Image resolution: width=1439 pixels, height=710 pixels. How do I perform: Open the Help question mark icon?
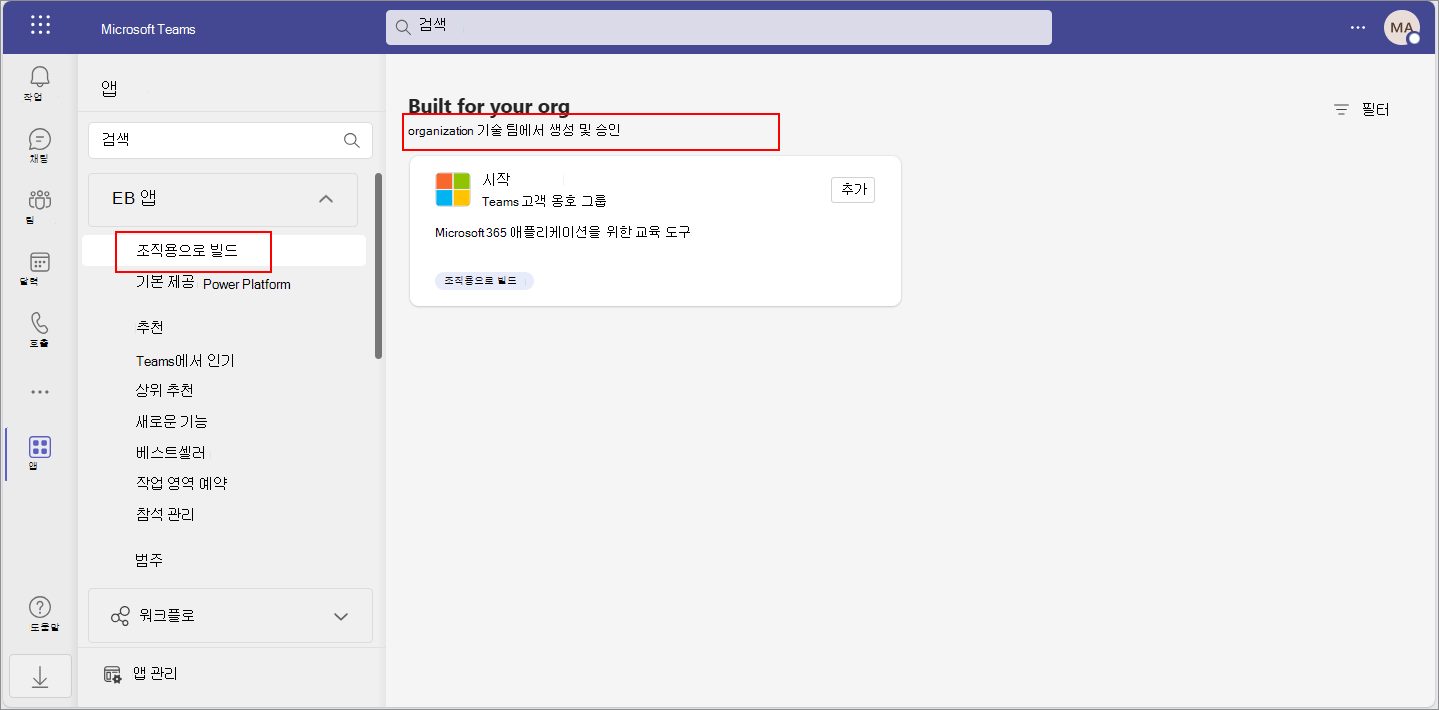point(40,607)
